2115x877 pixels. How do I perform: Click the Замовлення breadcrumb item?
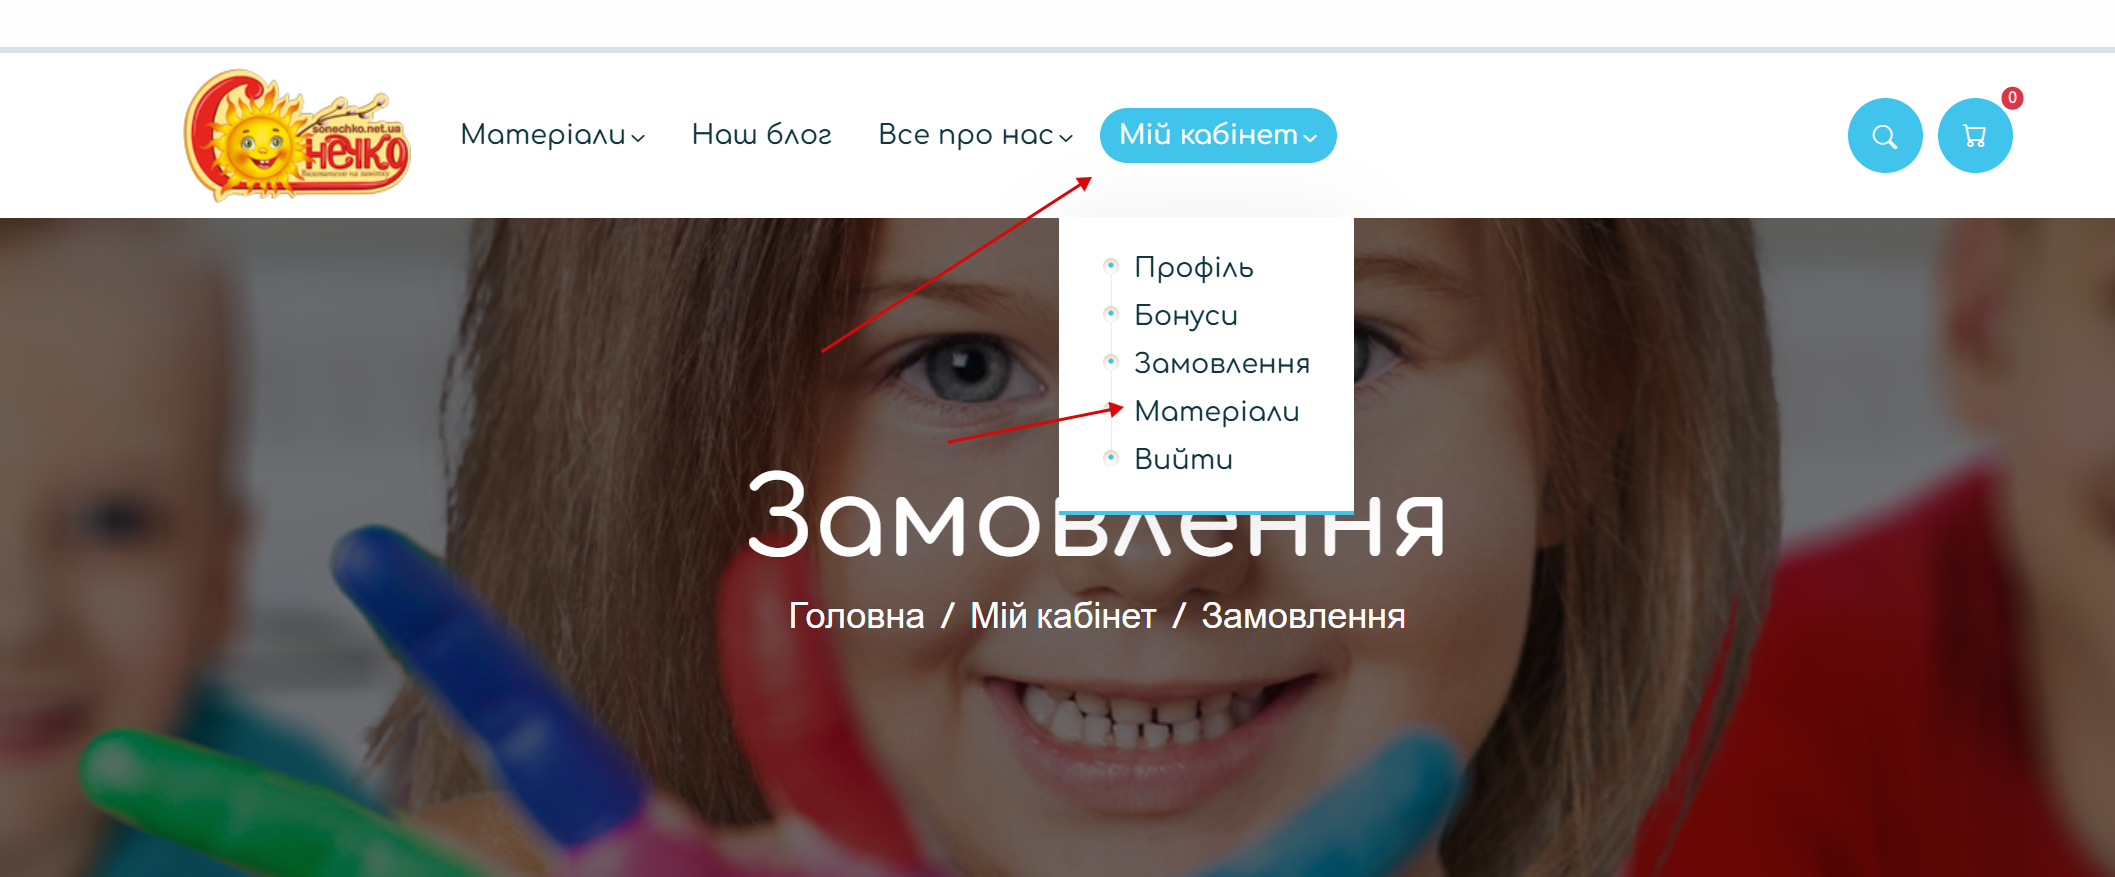pos(1303,616)
